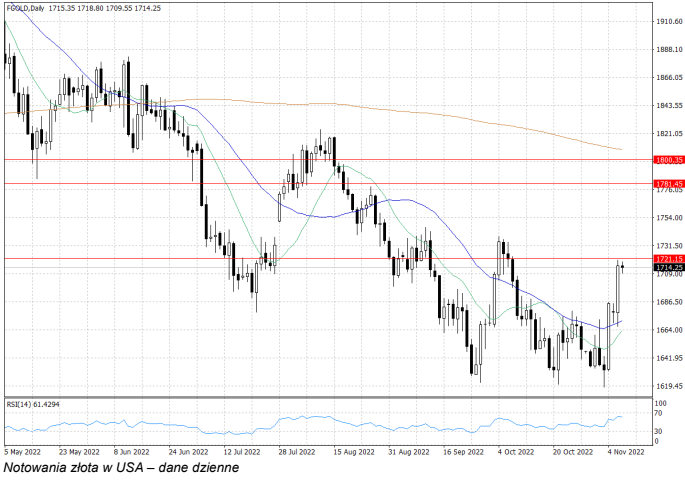Select the RSI 70 level axis label
The height and width of the screenshot is (480, 685).
tap(658, 412)
